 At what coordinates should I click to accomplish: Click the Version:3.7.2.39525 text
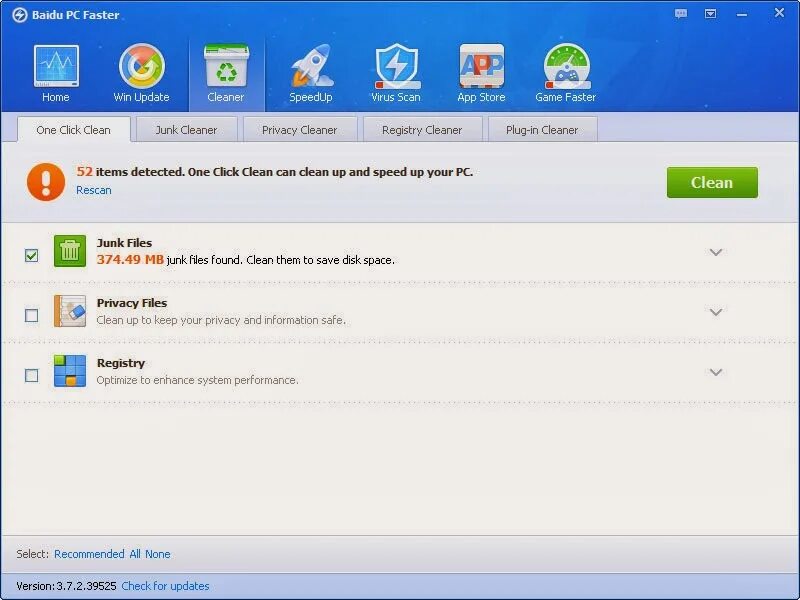tap(66, 586)
